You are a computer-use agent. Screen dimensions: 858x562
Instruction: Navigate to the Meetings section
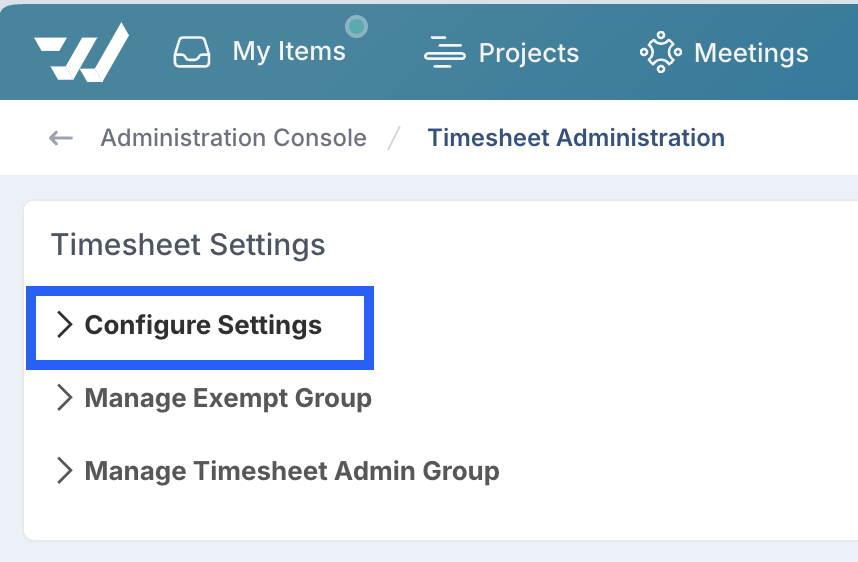(x=751, y=53)
